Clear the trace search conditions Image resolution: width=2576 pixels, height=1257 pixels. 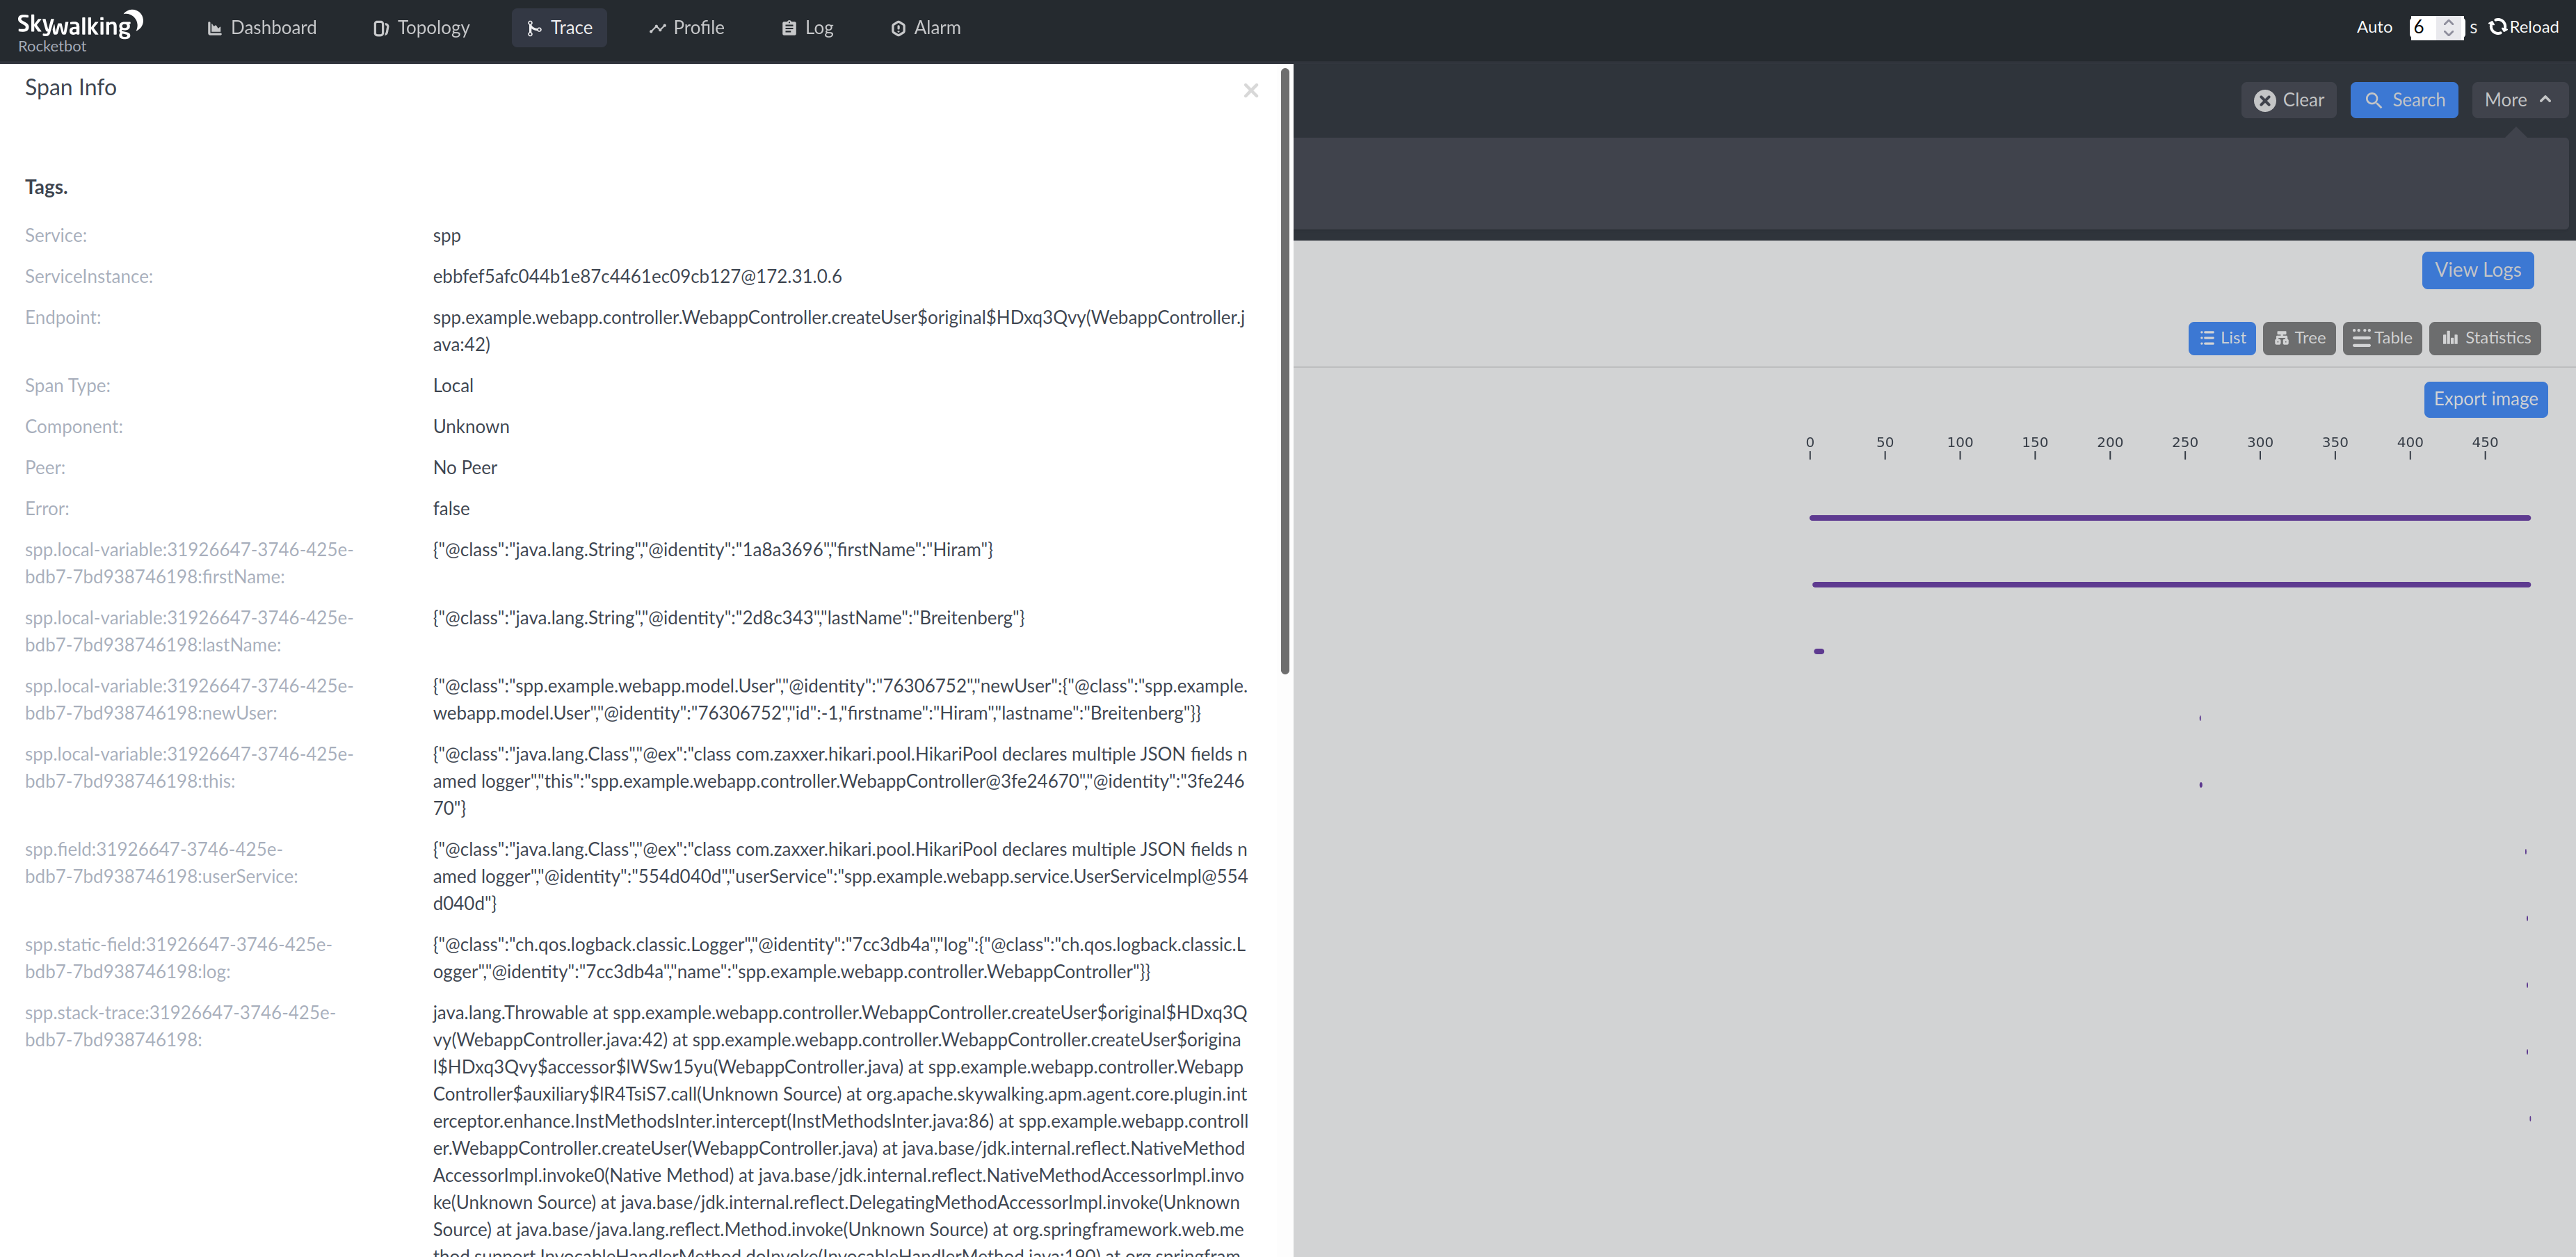pos(2288,100)
